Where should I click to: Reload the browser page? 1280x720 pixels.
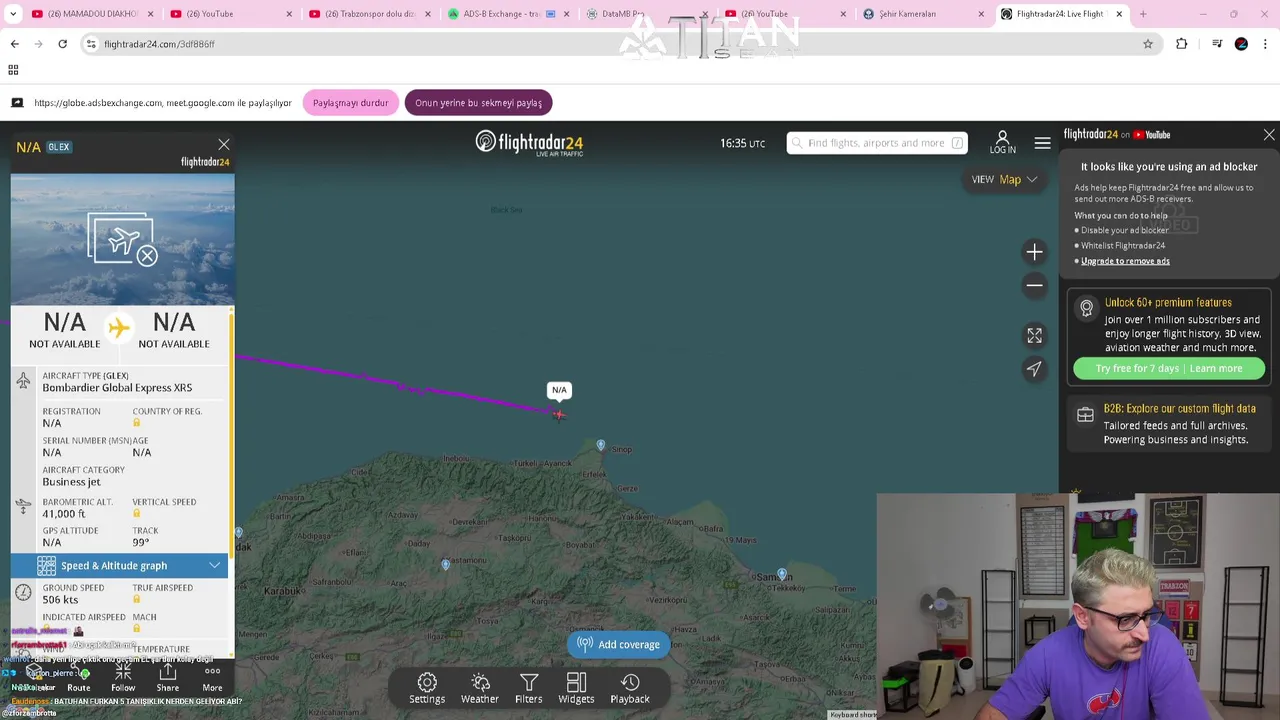click(62, 44)
